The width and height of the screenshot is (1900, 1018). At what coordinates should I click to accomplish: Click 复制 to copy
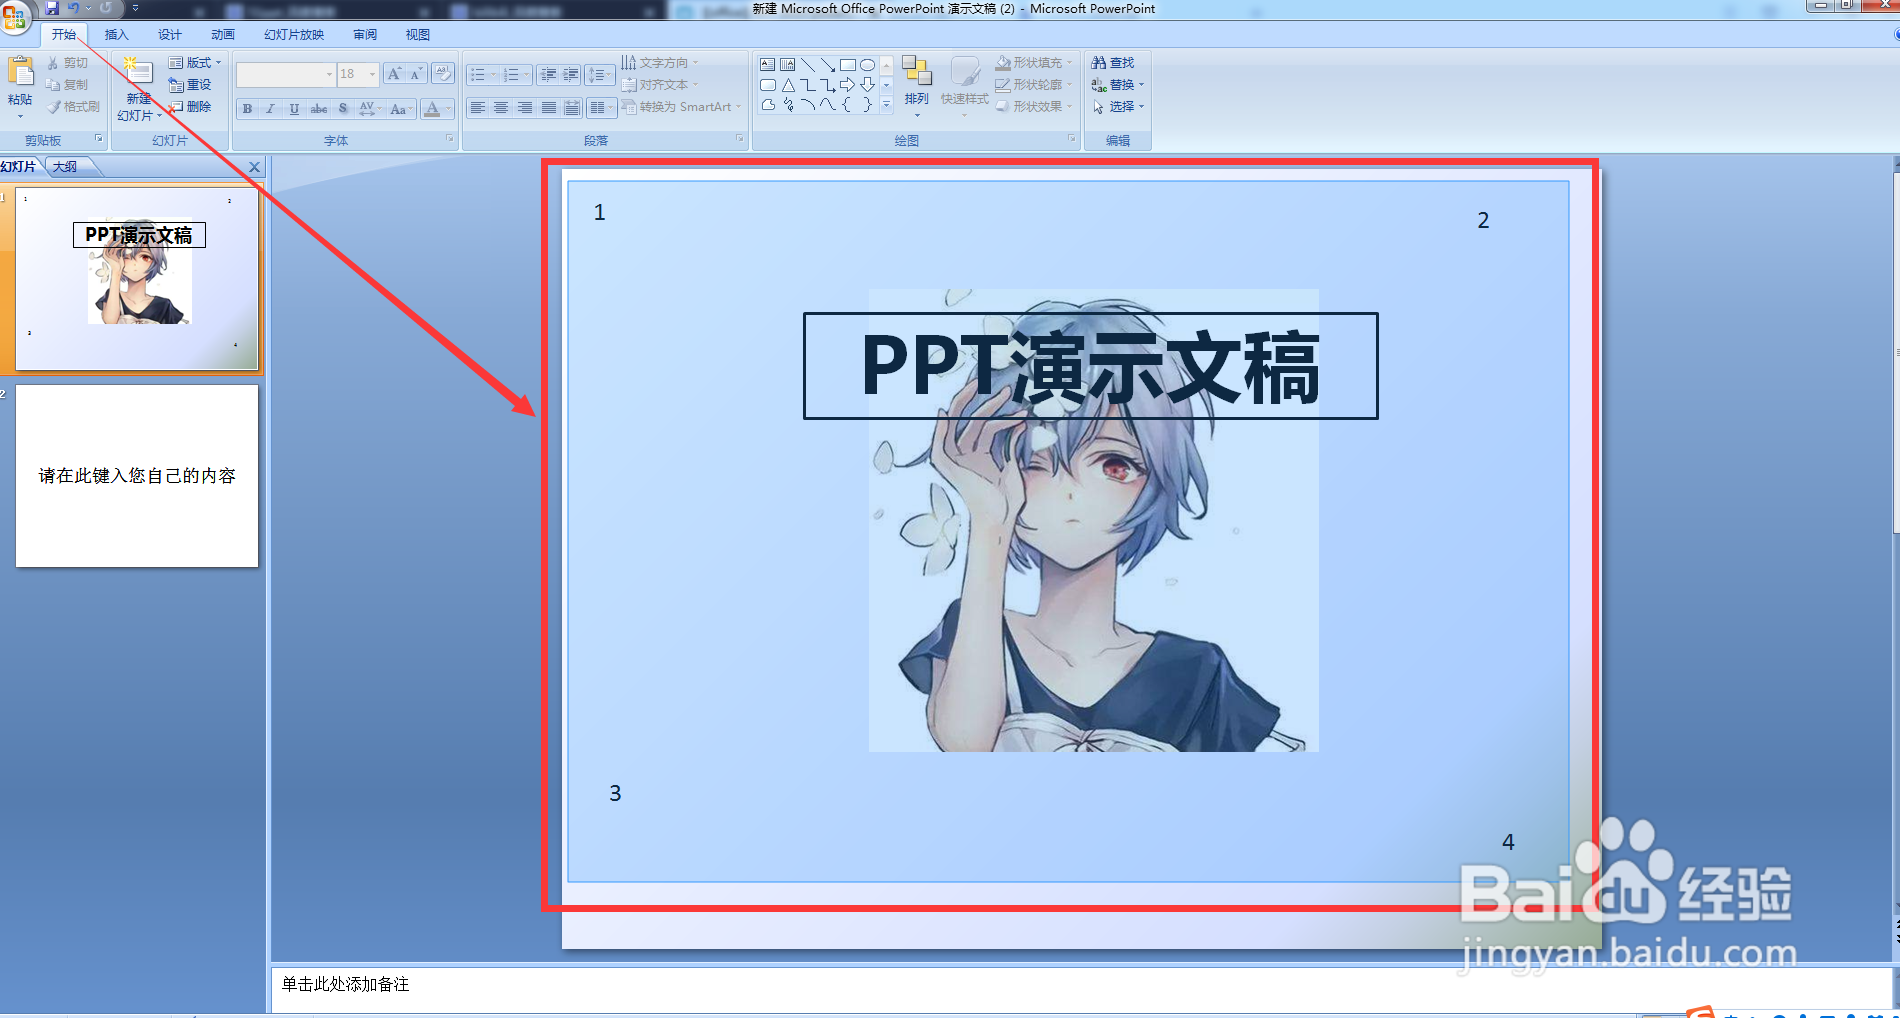[68, 85]
